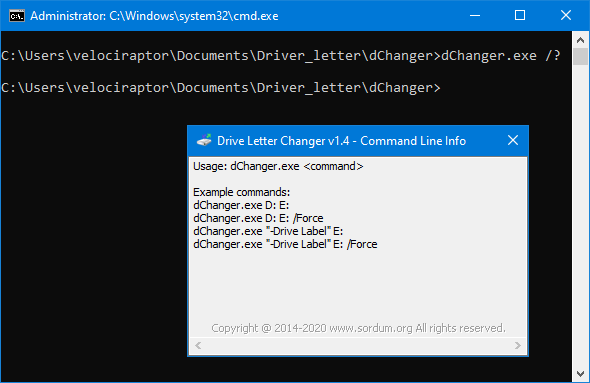The width and height of the screenshot is (590, 383).
Task: Click the second command prompt line
Action: tap(220, 88)
